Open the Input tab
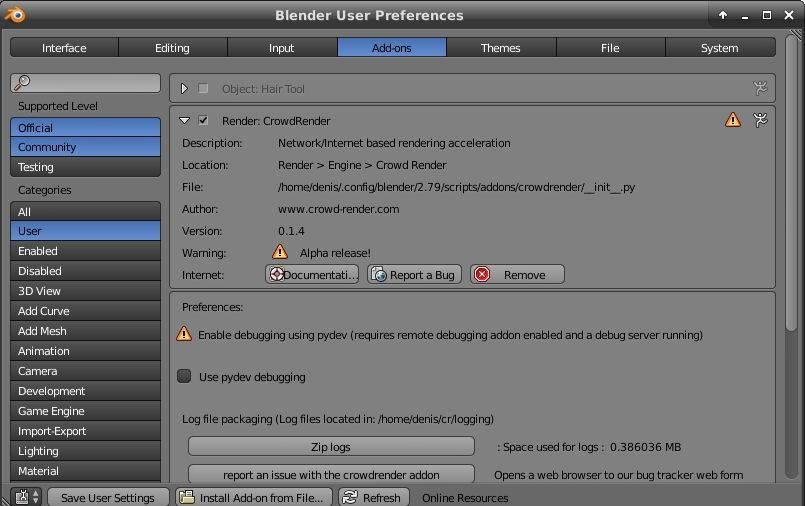The image size is (805, 506). tap(282, 48)
